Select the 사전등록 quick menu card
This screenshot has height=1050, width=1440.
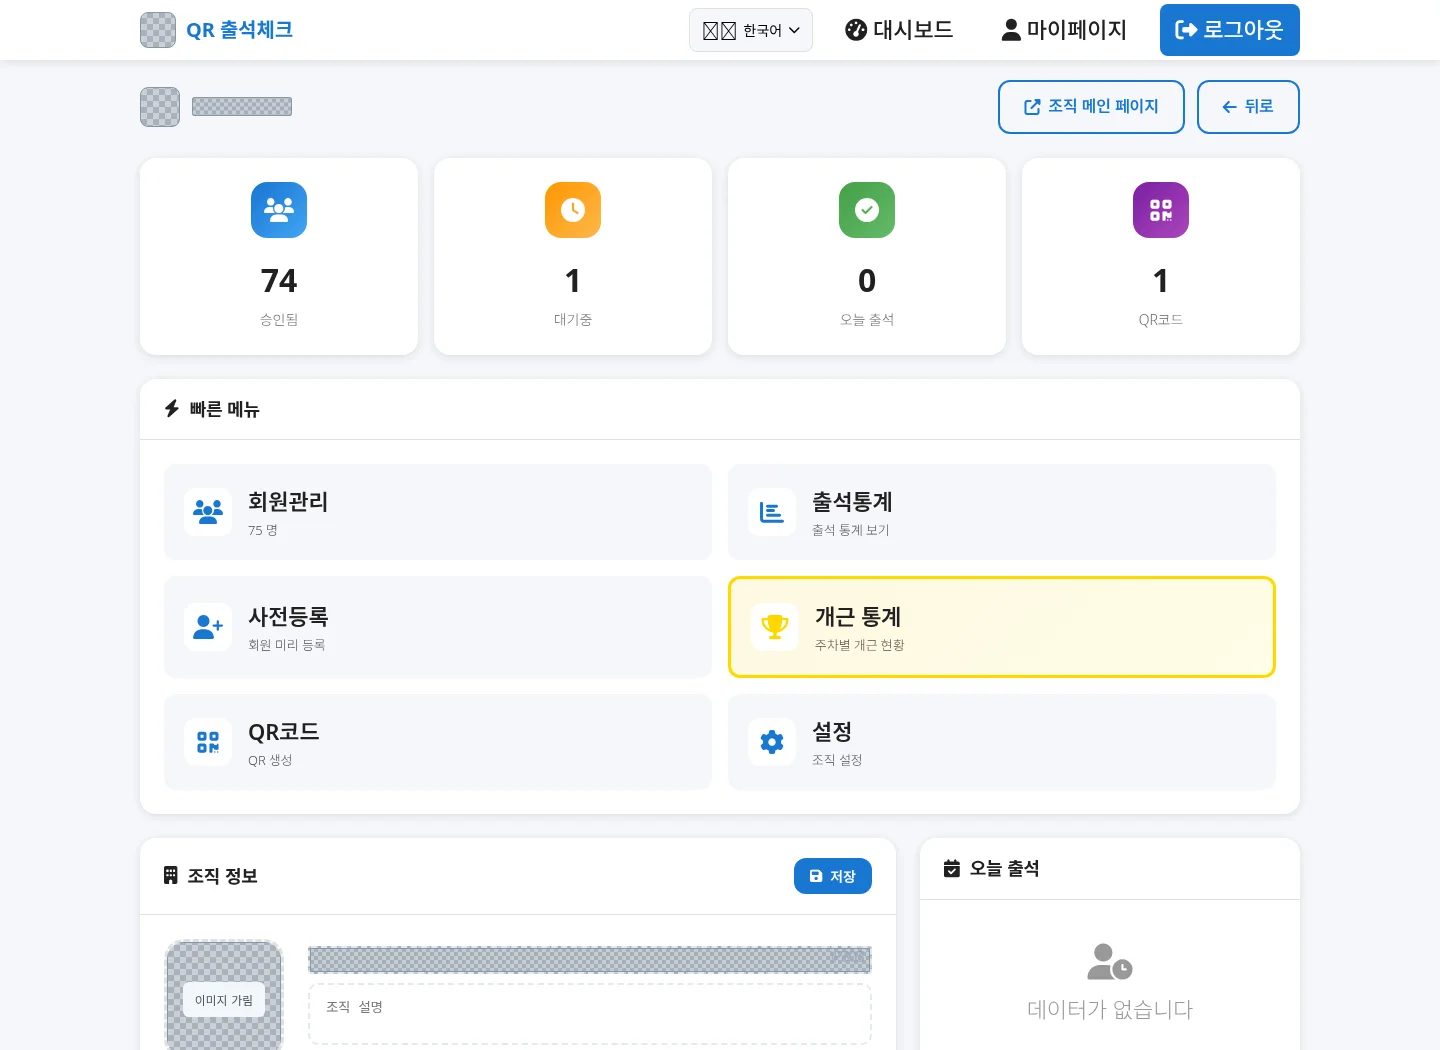tap(438, 627)
